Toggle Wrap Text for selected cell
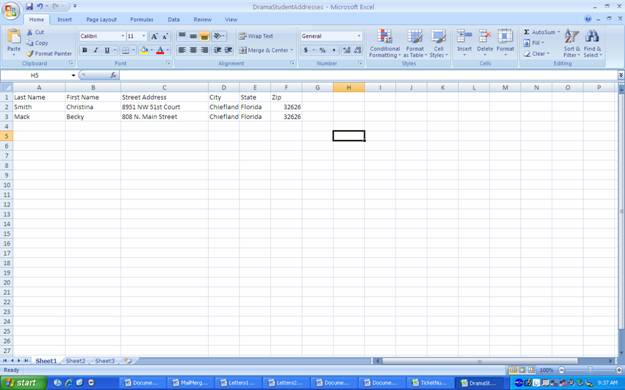The height and width of the screenshot is (390, 625). (256, 36)
